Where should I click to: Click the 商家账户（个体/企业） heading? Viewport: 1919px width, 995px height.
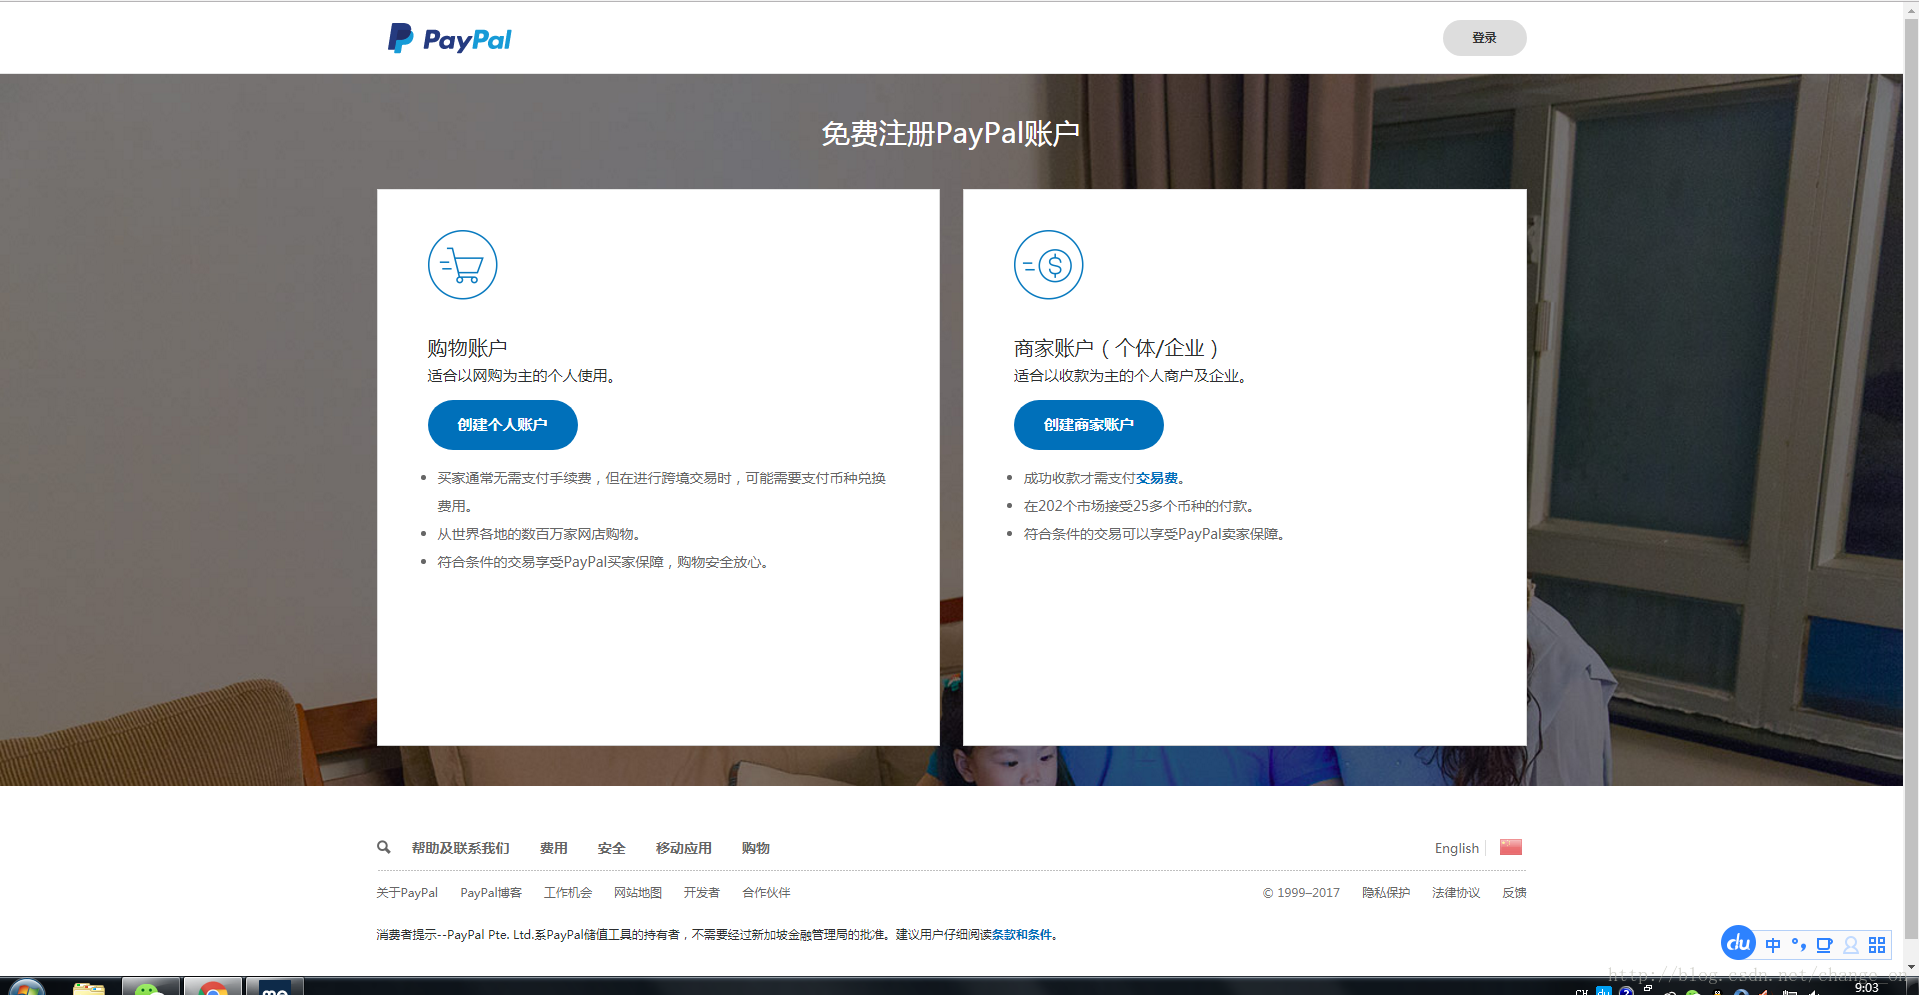(1116, 348)
